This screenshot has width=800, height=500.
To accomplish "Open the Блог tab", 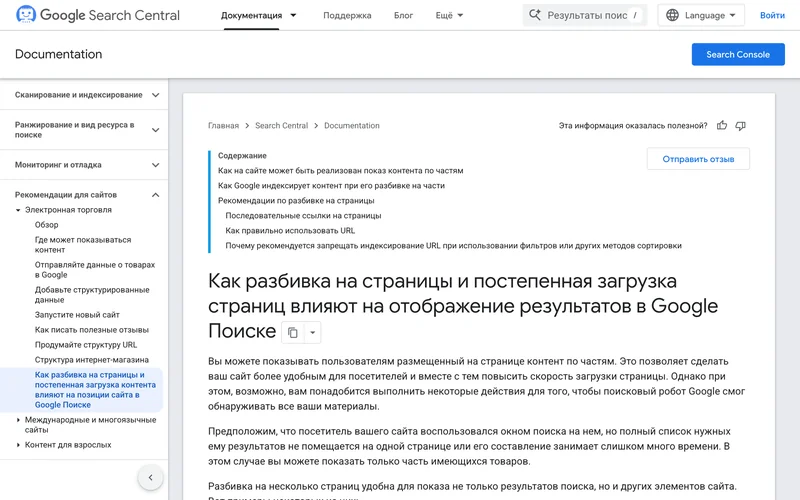I will (x=403, y=15).
